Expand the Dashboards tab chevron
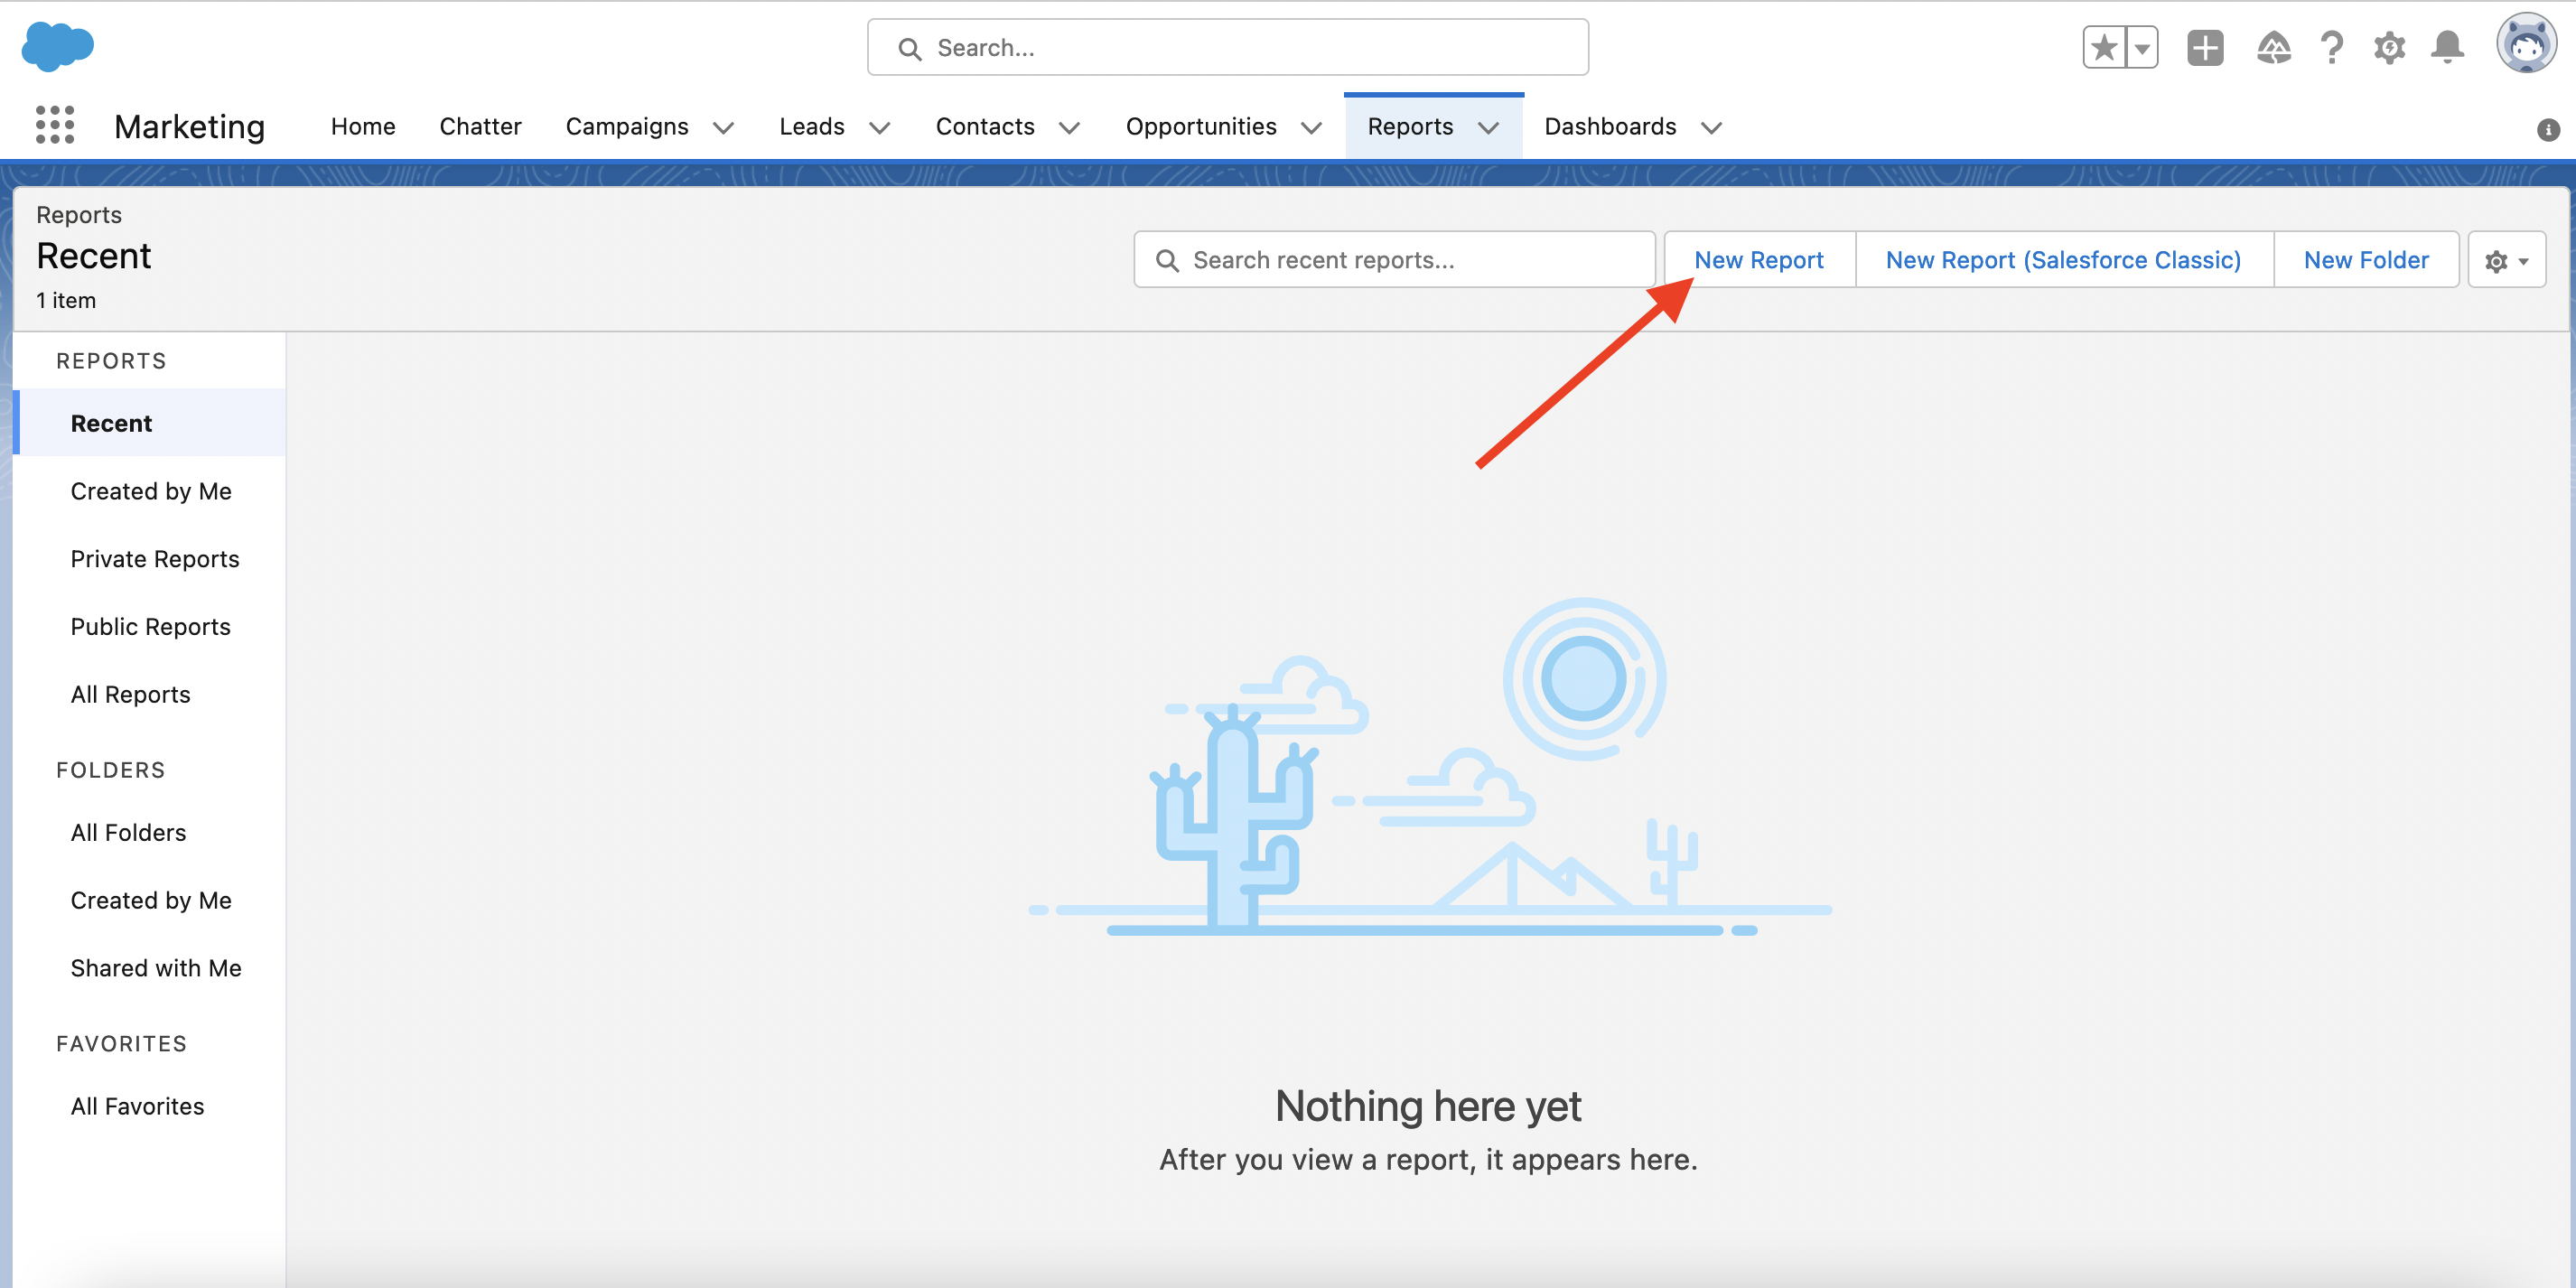 click(x=1711, y=127)
